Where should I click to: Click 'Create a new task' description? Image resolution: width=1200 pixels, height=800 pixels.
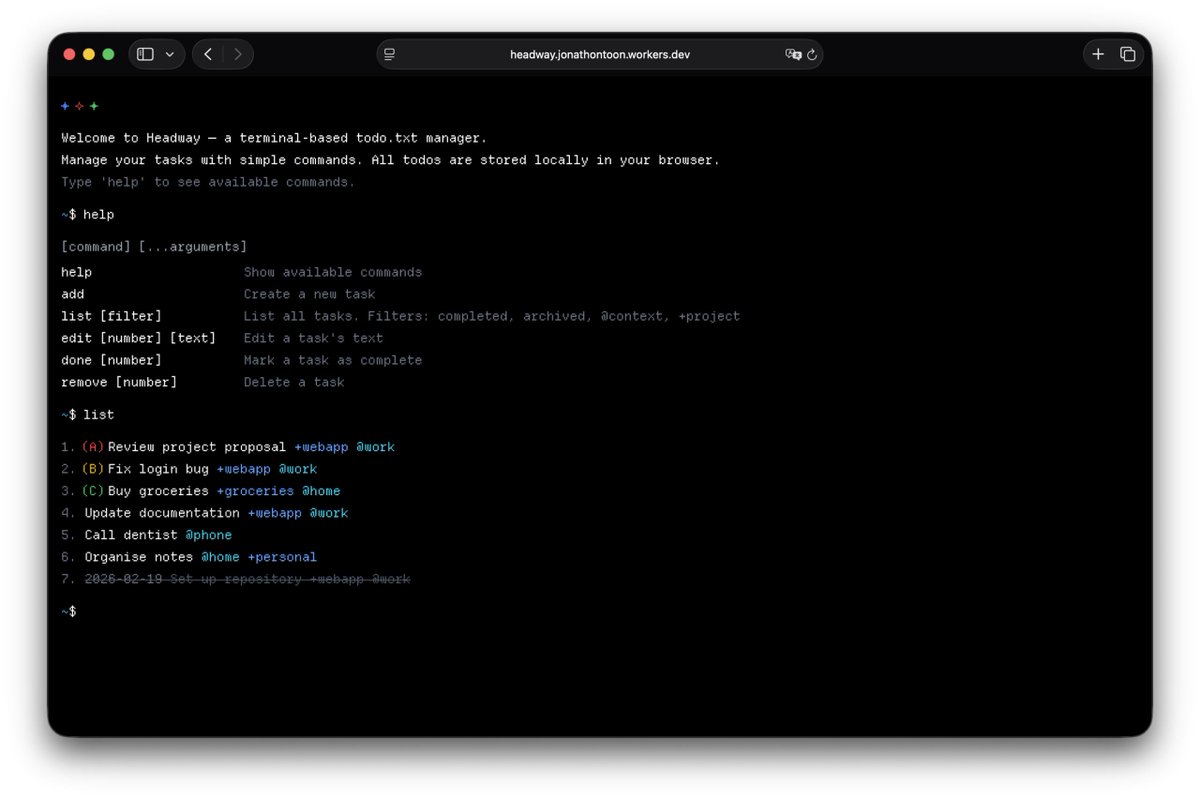(x=310, y=294)
